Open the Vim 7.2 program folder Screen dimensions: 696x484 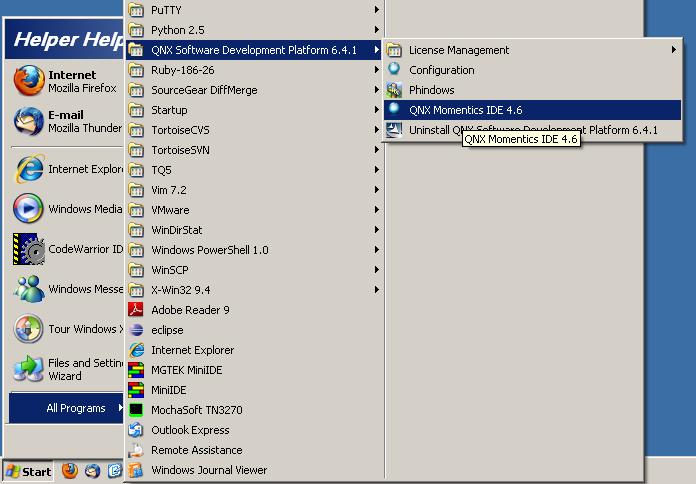[254, 190]
